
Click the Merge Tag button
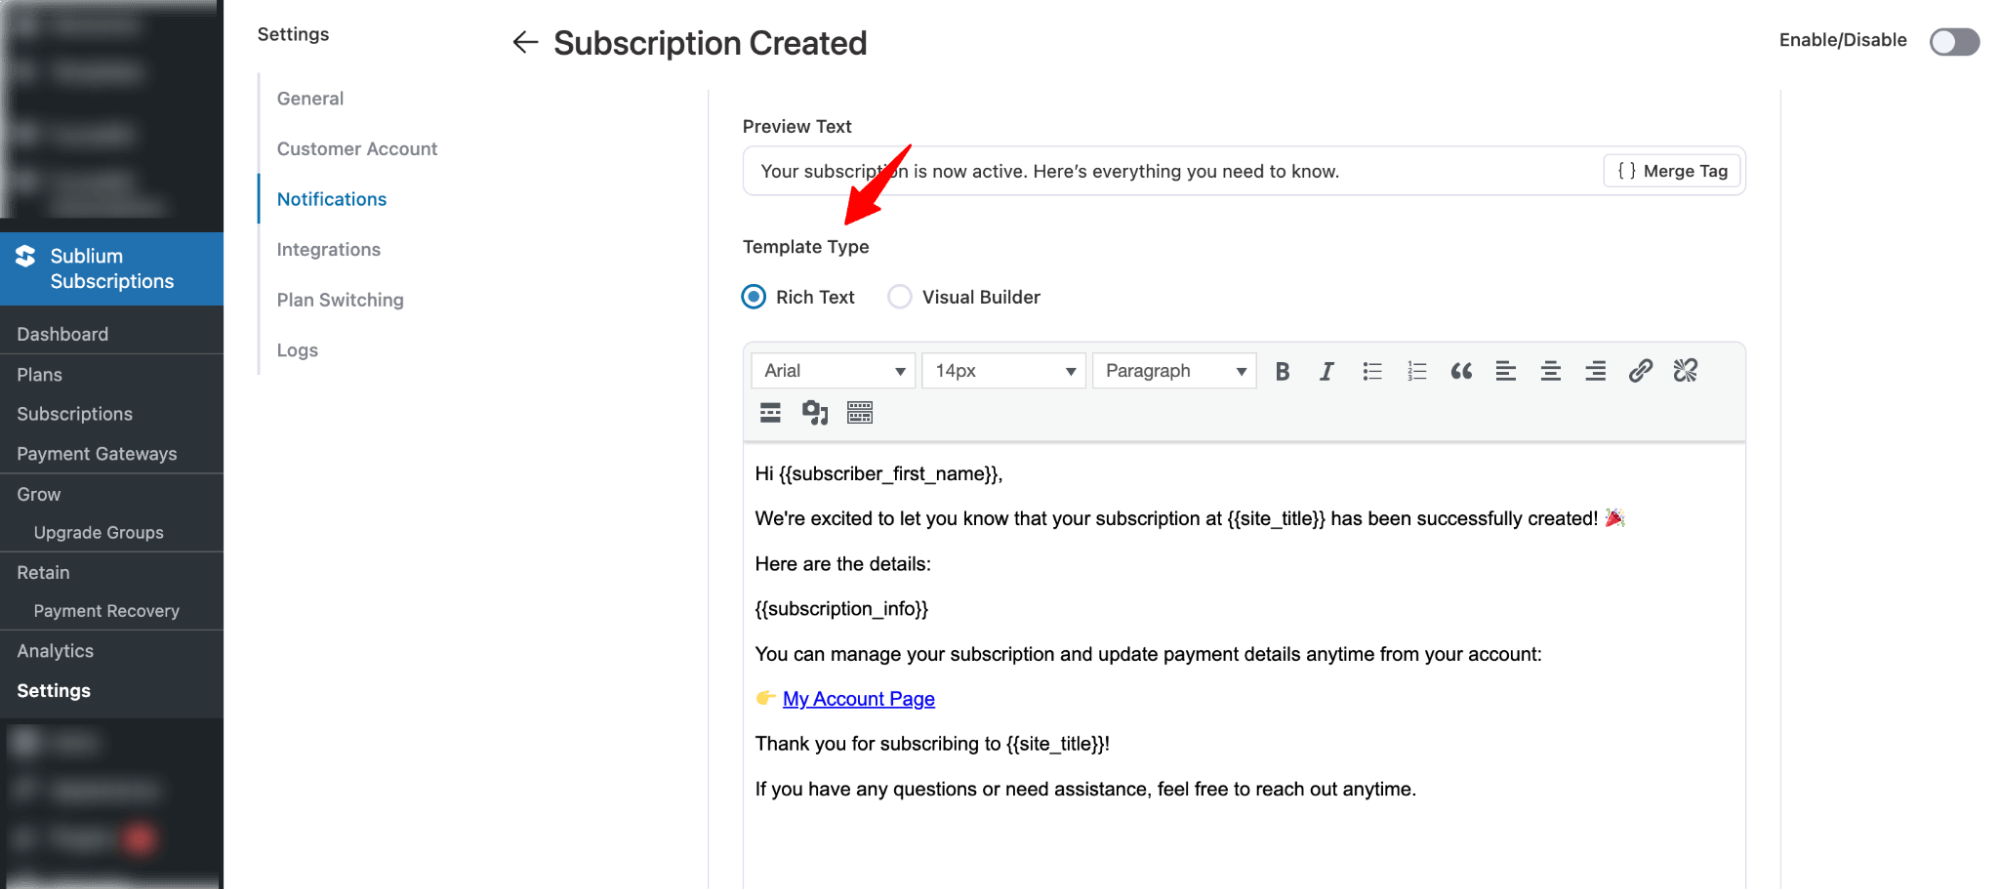coord(1672,171)
